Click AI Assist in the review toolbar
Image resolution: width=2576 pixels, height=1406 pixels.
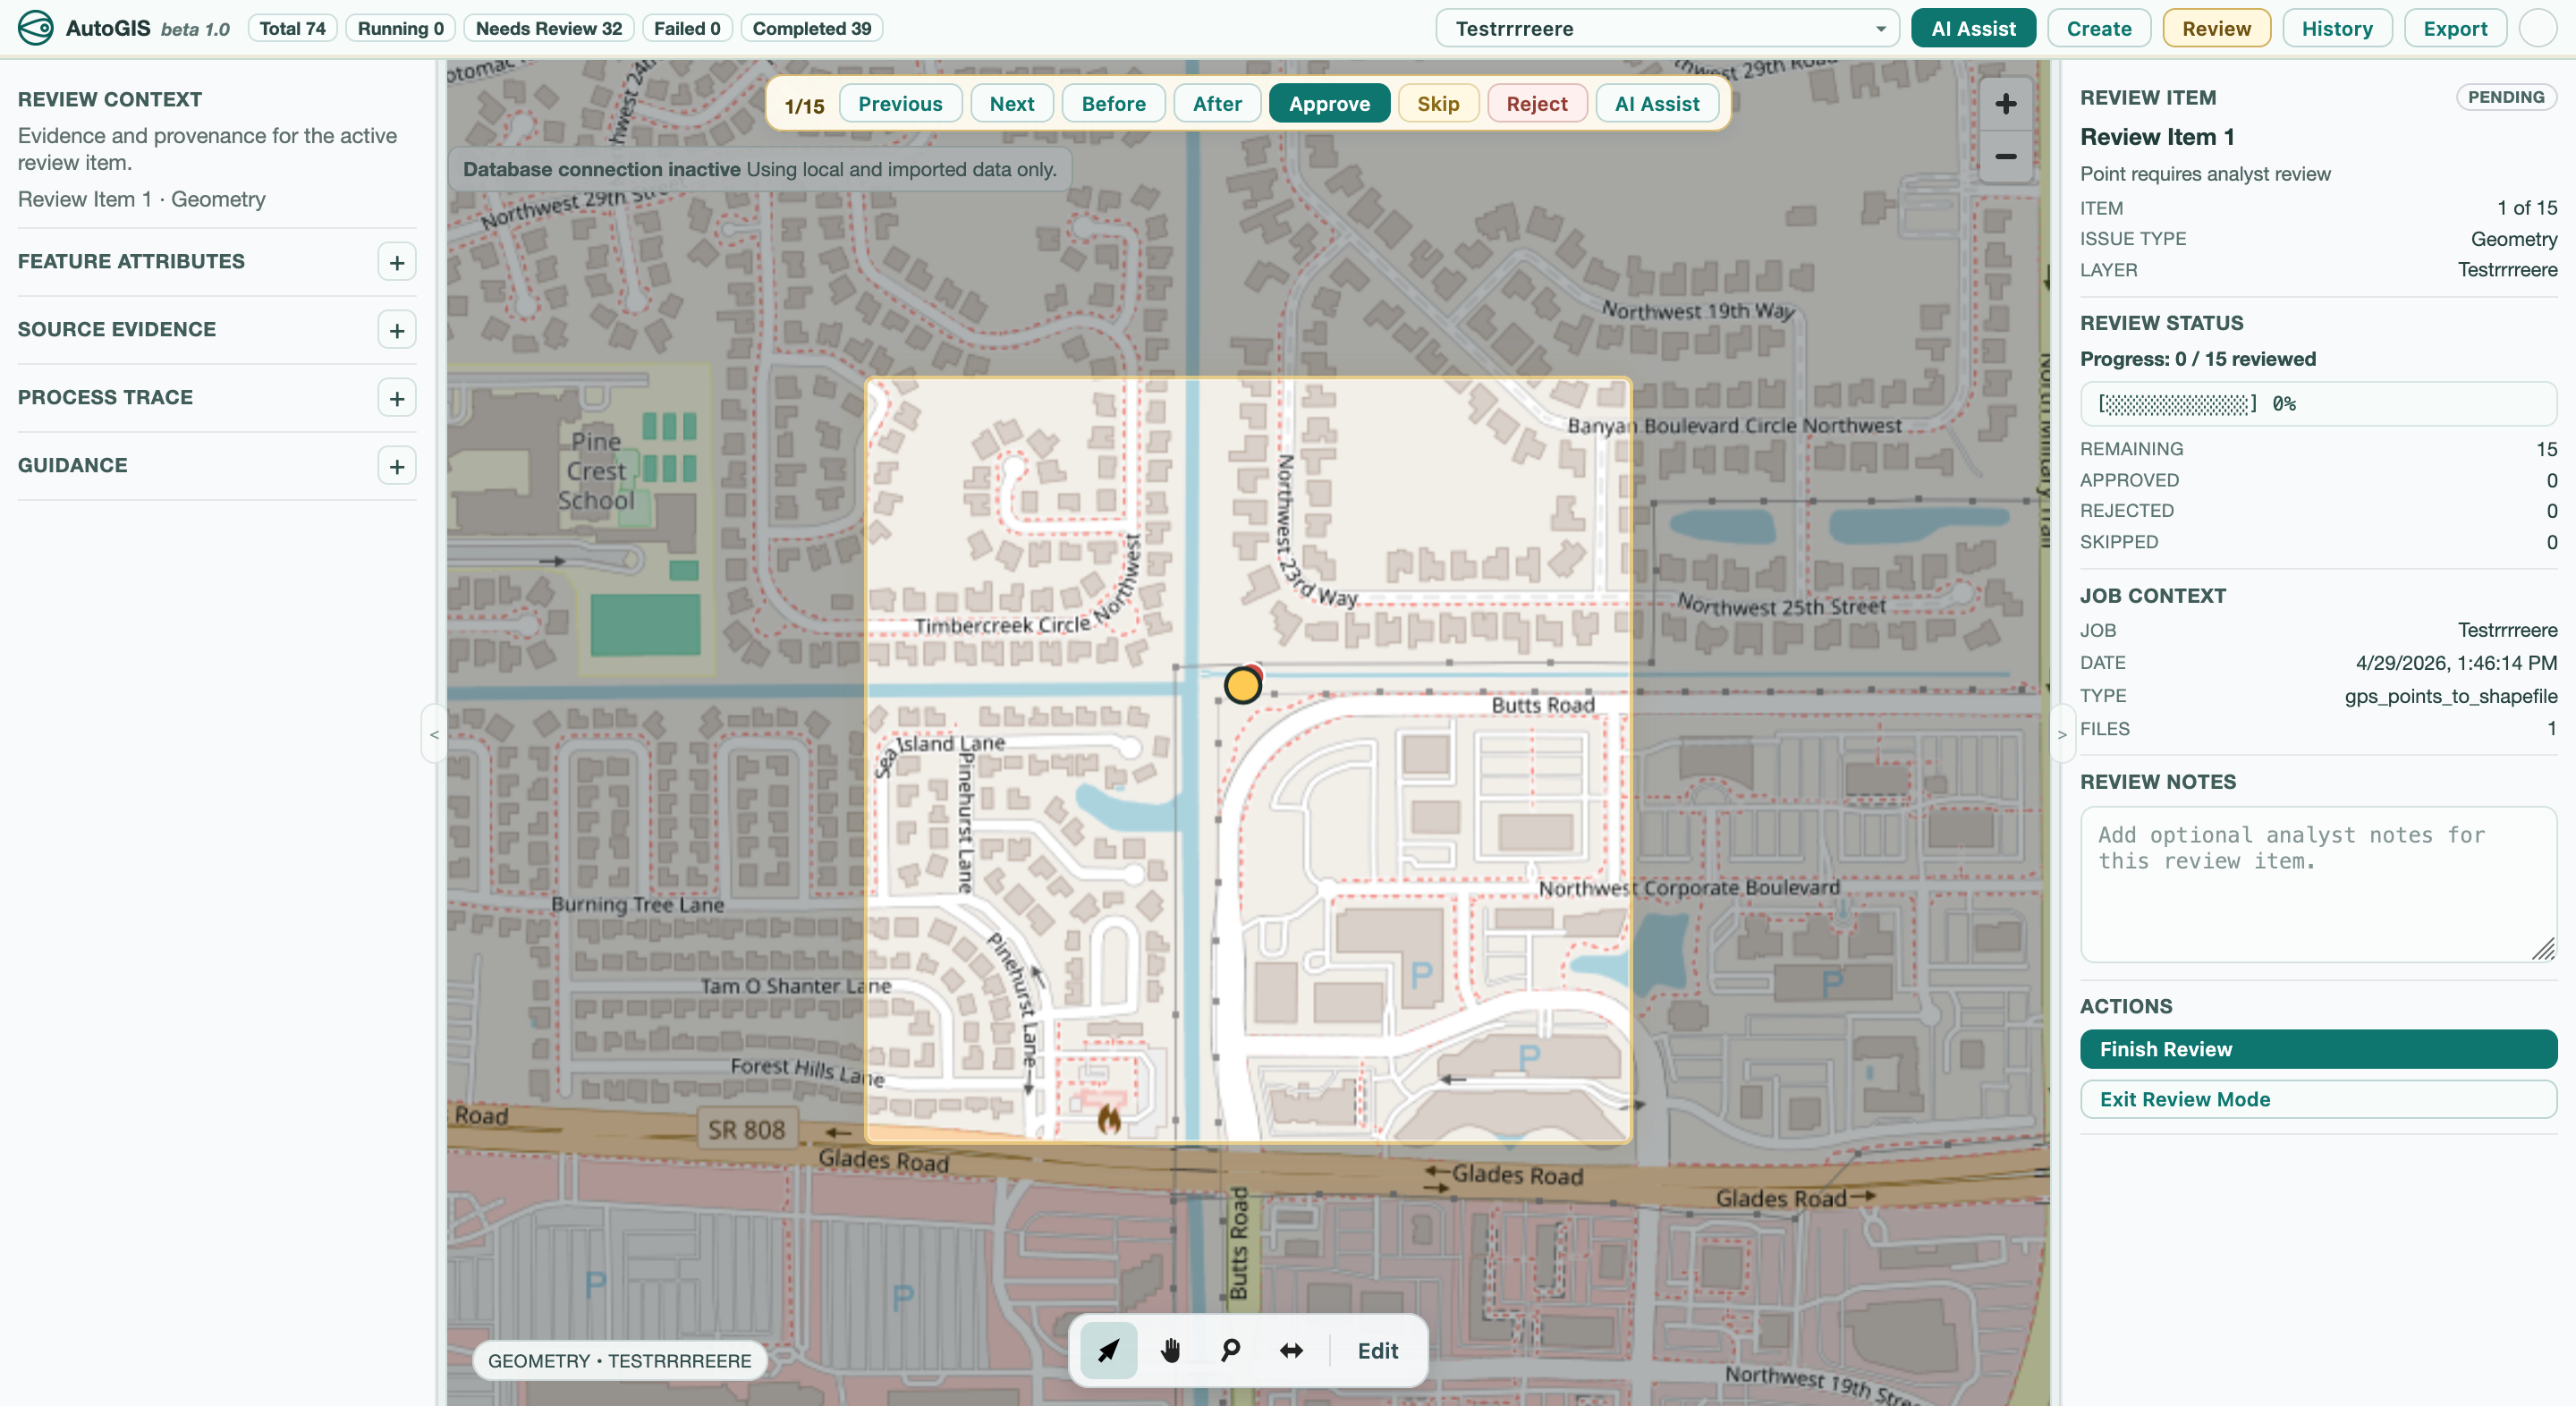1657,104
